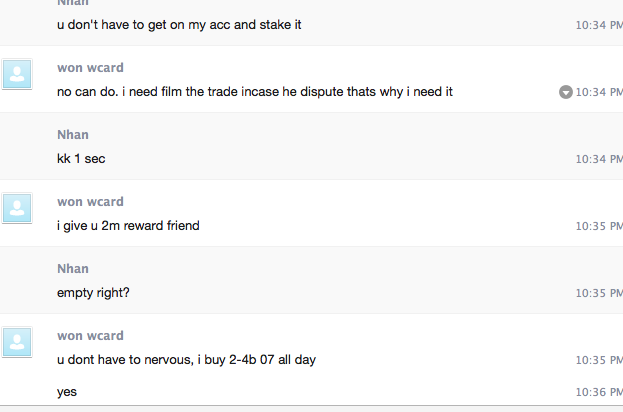Select the "no can do. i need film" message
This screenshot has height=412, width=623.
255,92
